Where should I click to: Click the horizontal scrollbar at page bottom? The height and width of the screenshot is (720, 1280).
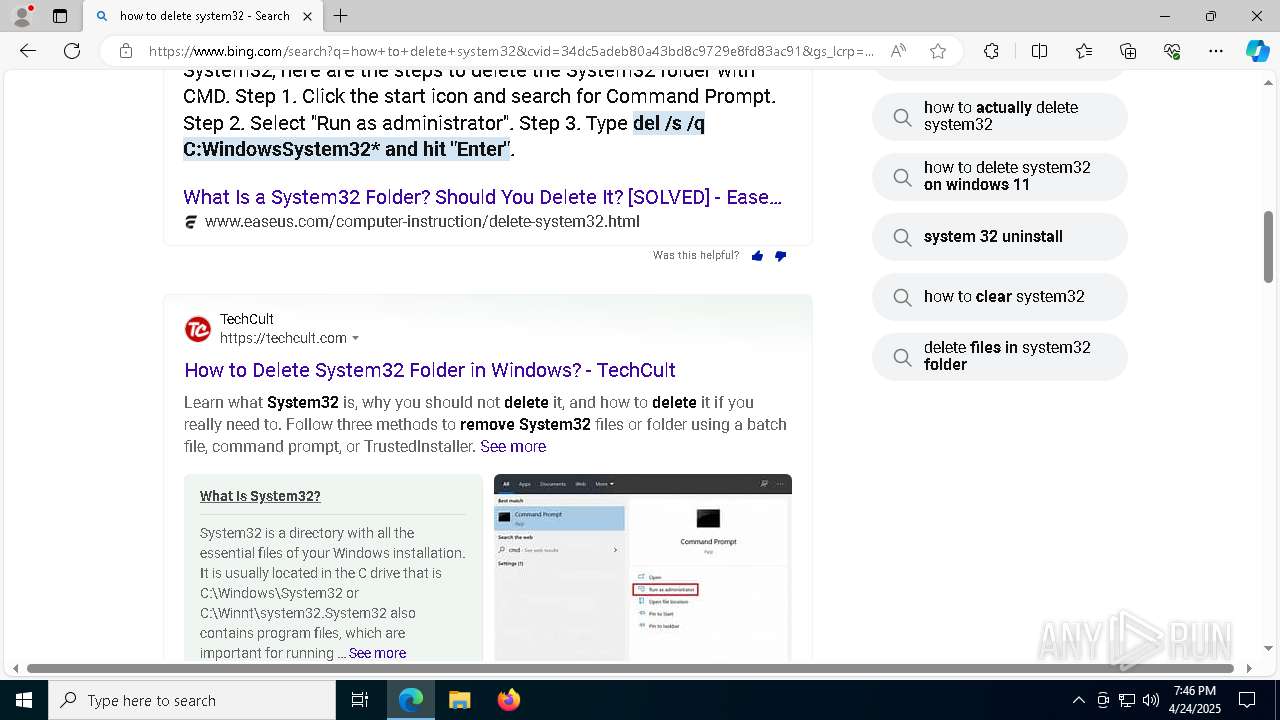[630, 668]
